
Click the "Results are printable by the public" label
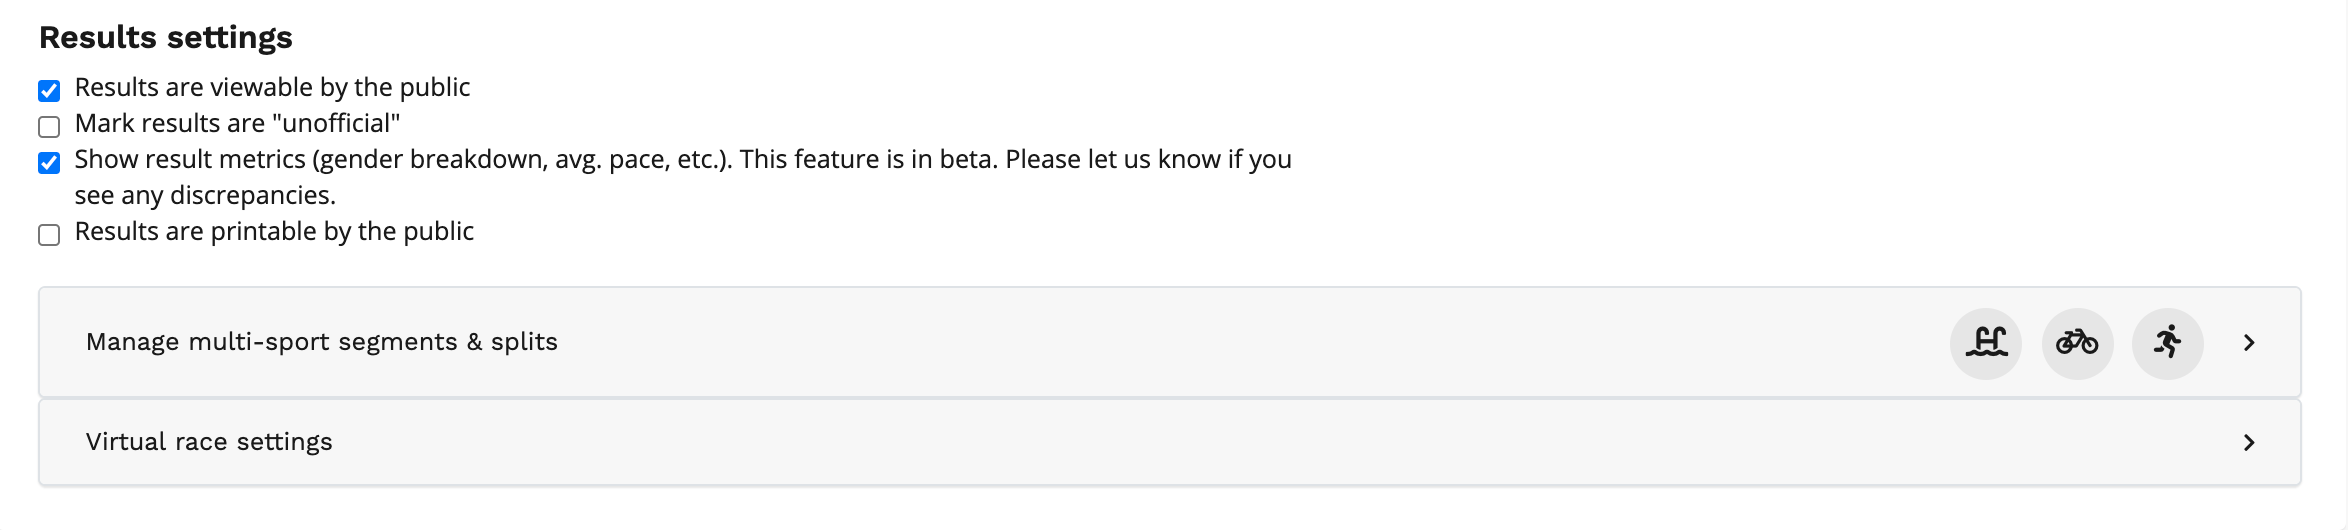coord(274,232)
